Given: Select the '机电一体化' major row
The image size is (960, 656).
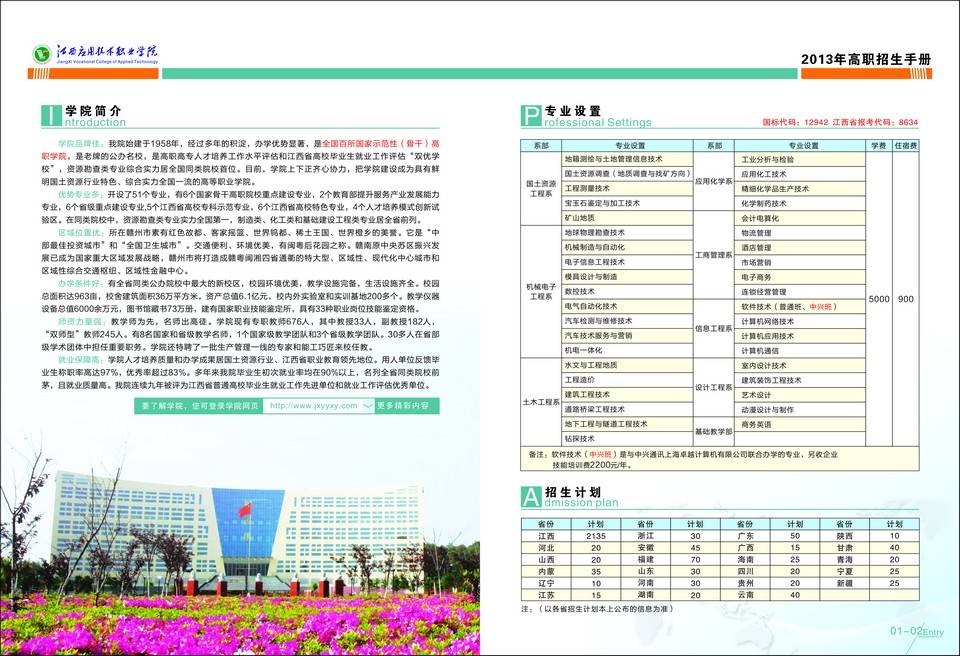Looking at the screenshot, I should 628,350.
